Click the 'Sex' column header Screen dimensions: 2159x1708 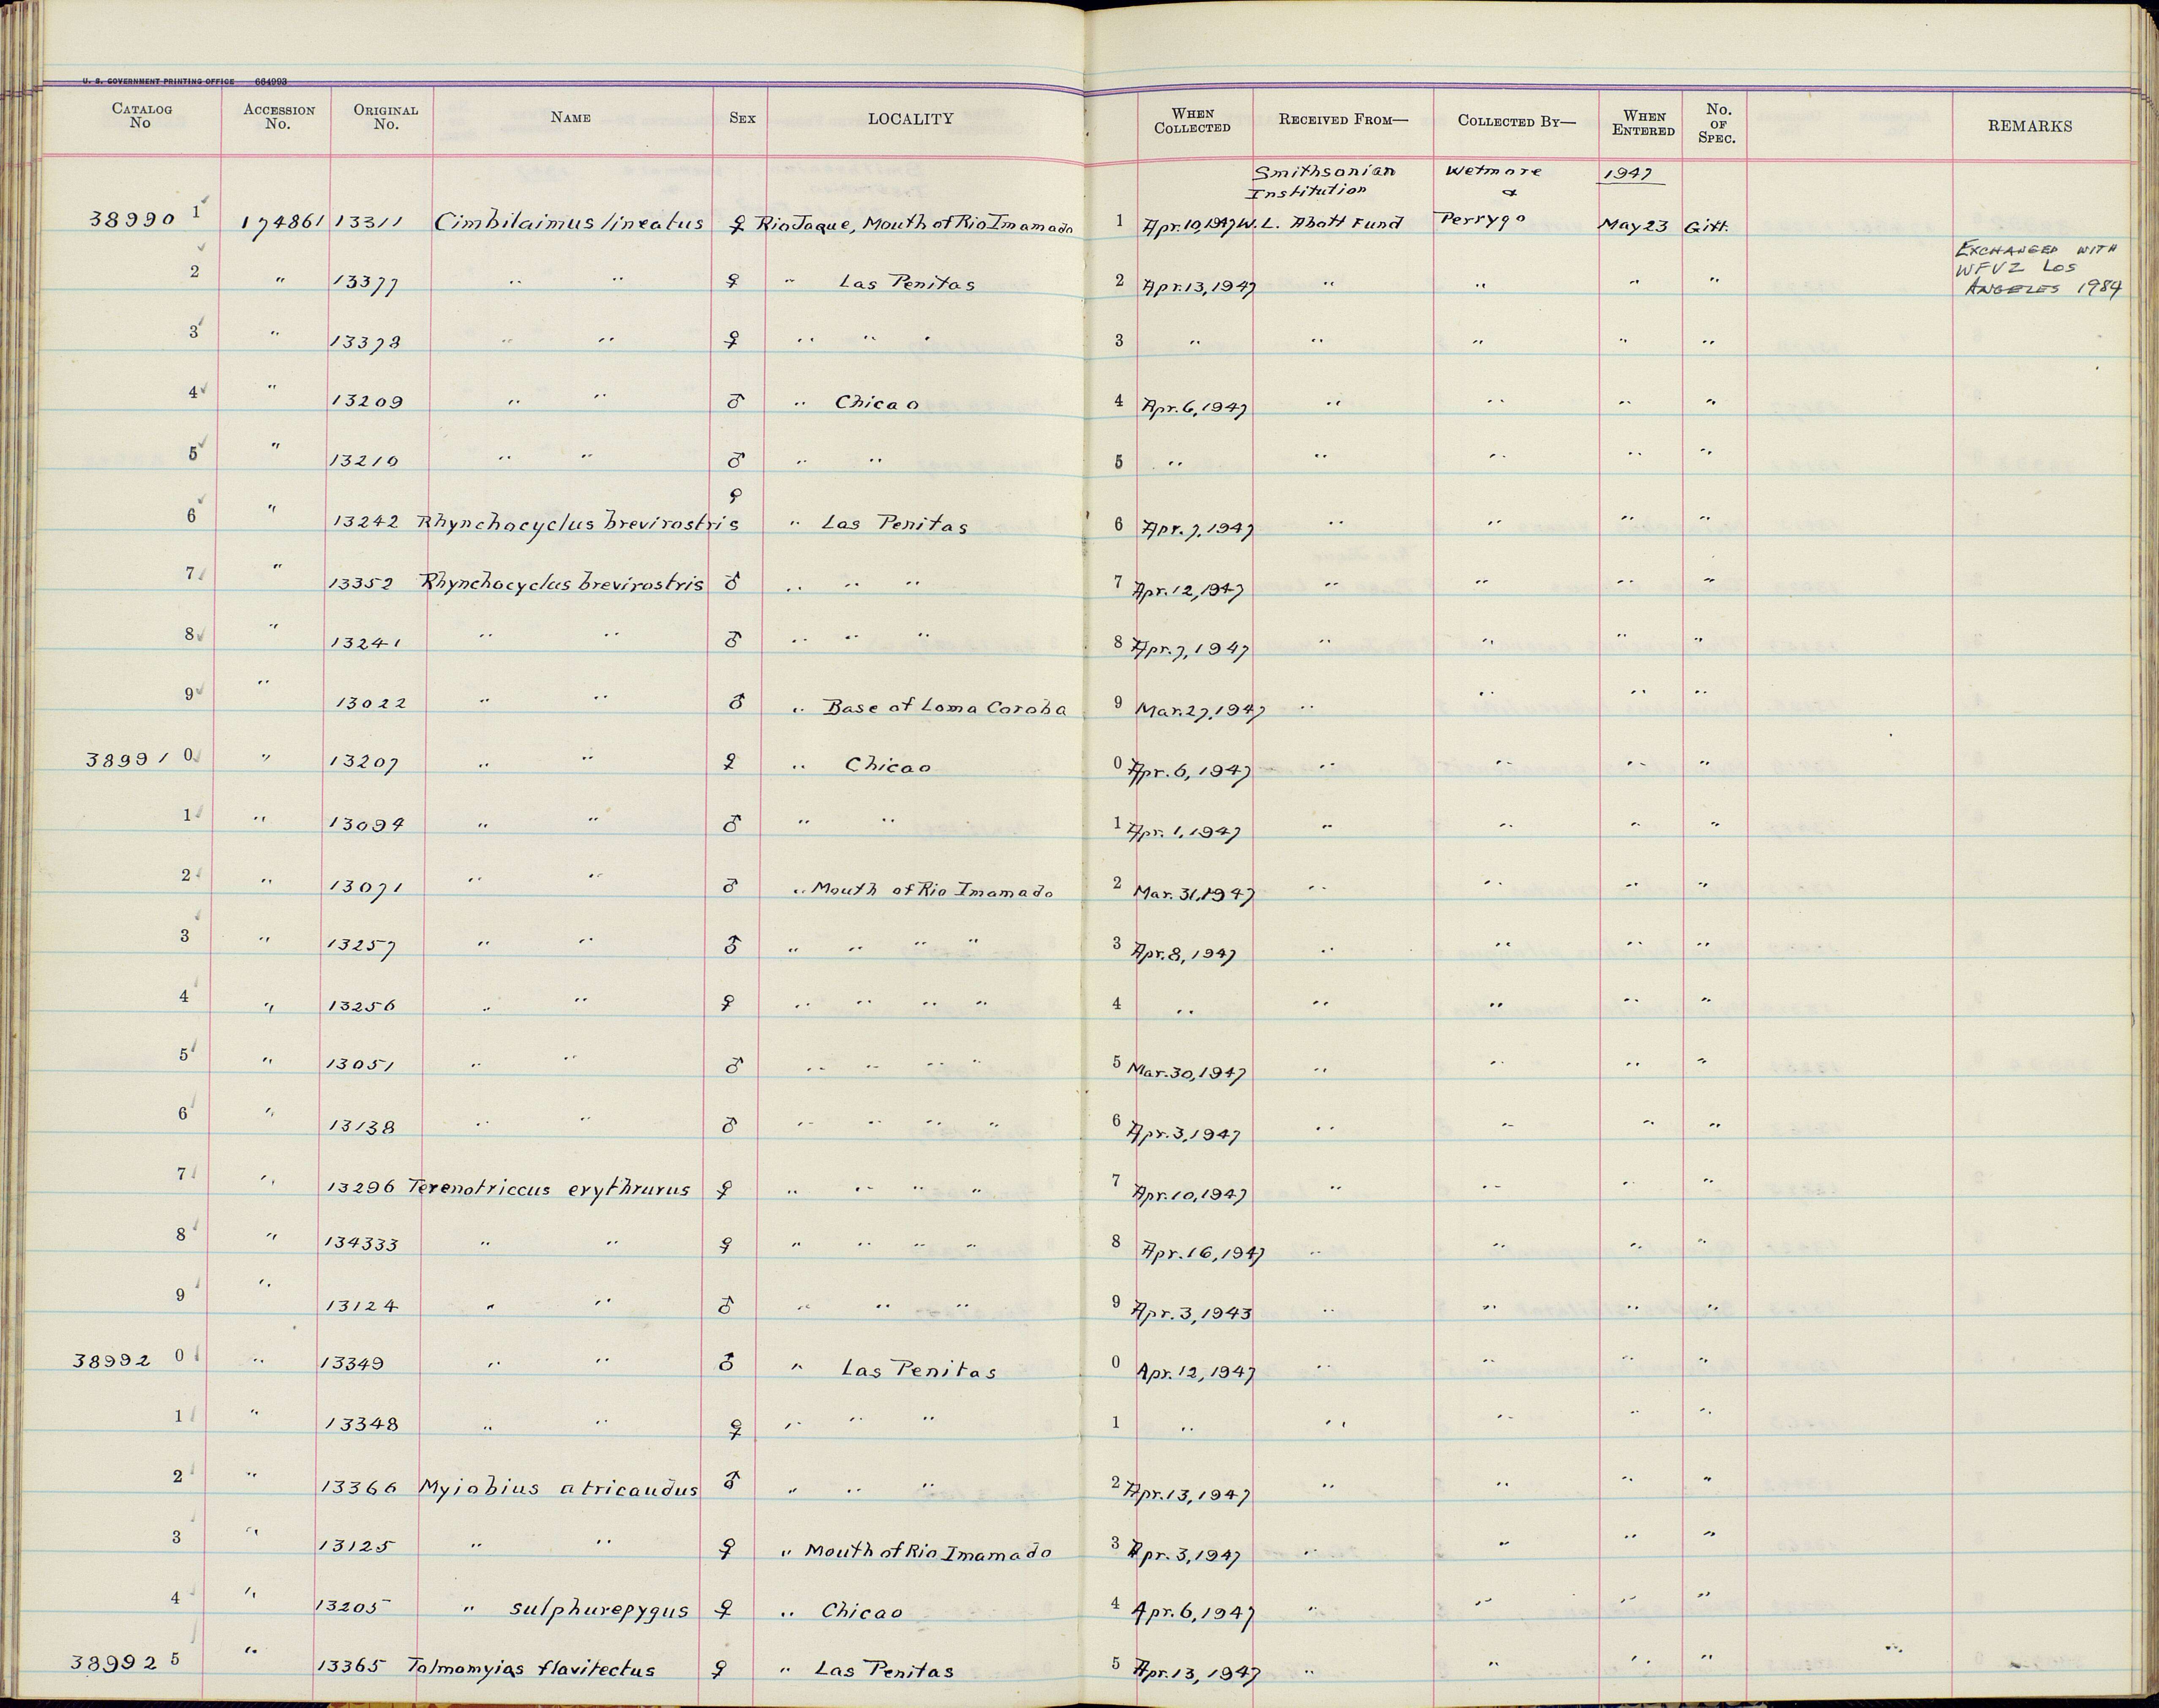[742, 118]
